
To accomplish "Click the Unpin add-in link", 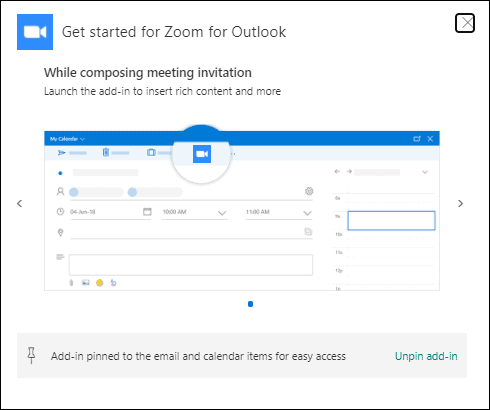I will [x=426, y=356].
